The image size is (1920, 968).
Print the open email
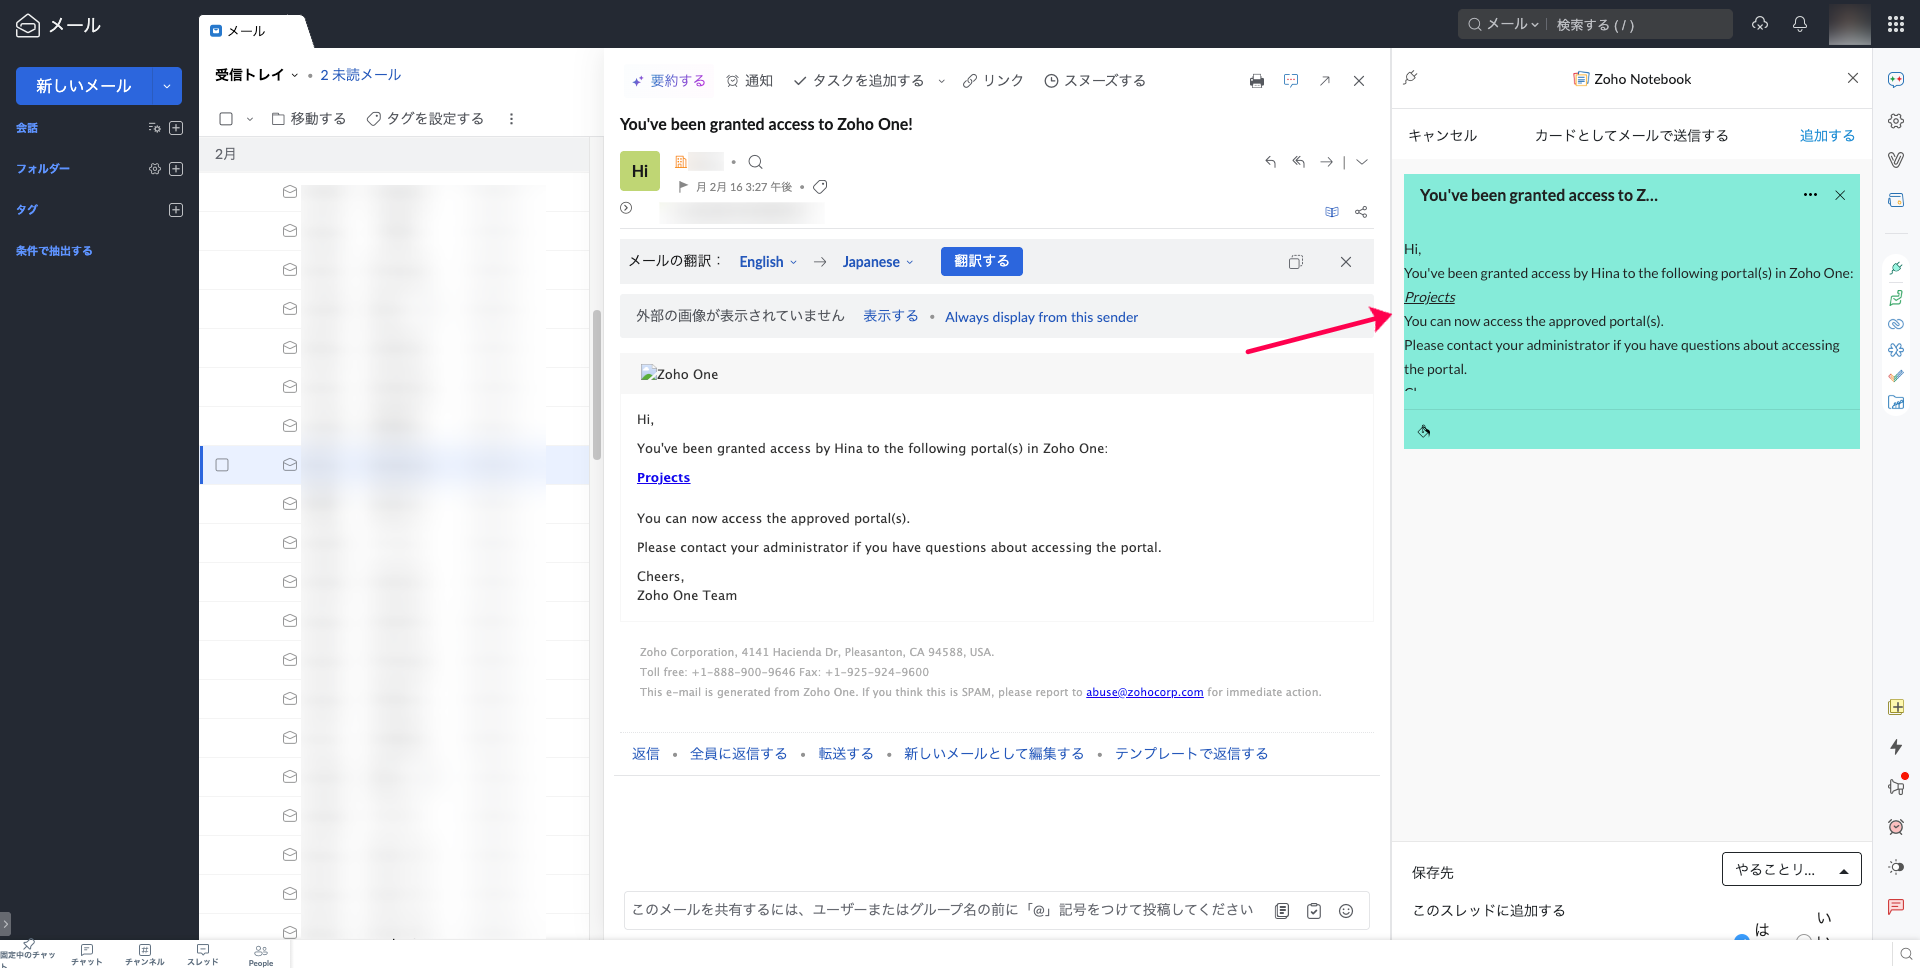pyautogui.click(x=1256, y=81)
